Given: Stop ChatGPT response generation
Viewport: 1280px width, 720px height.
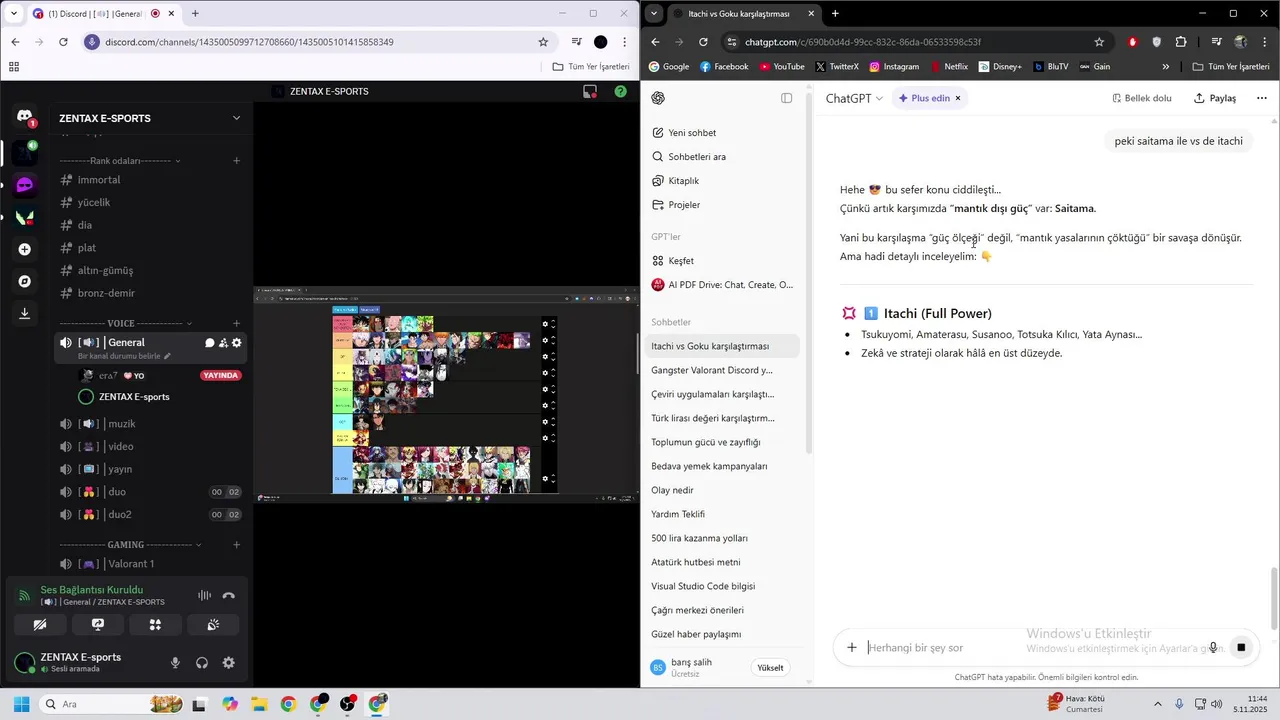Looking at the screenshot, I should coord(1241,647).
